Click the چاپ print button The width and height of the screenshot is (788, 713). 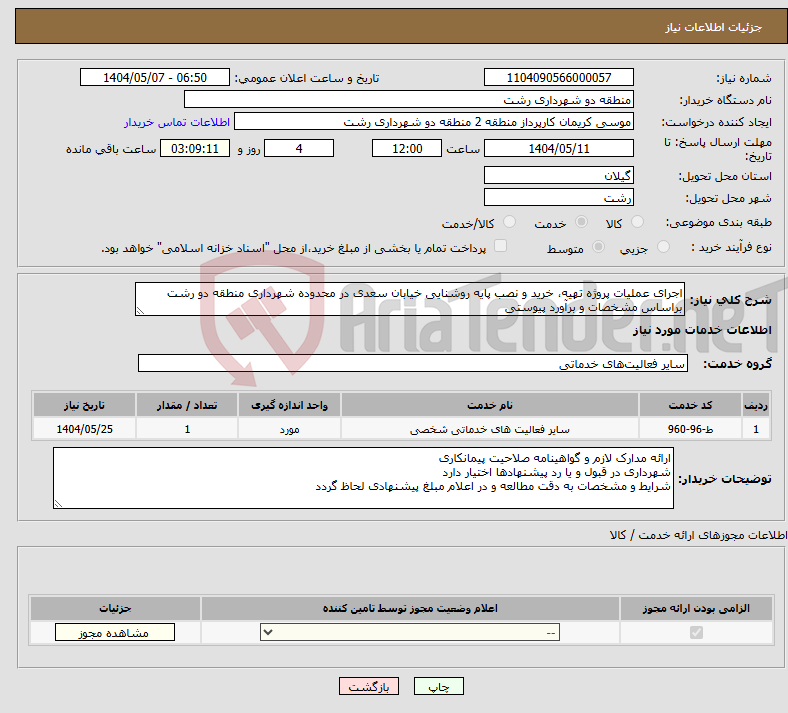pos(439,686)
